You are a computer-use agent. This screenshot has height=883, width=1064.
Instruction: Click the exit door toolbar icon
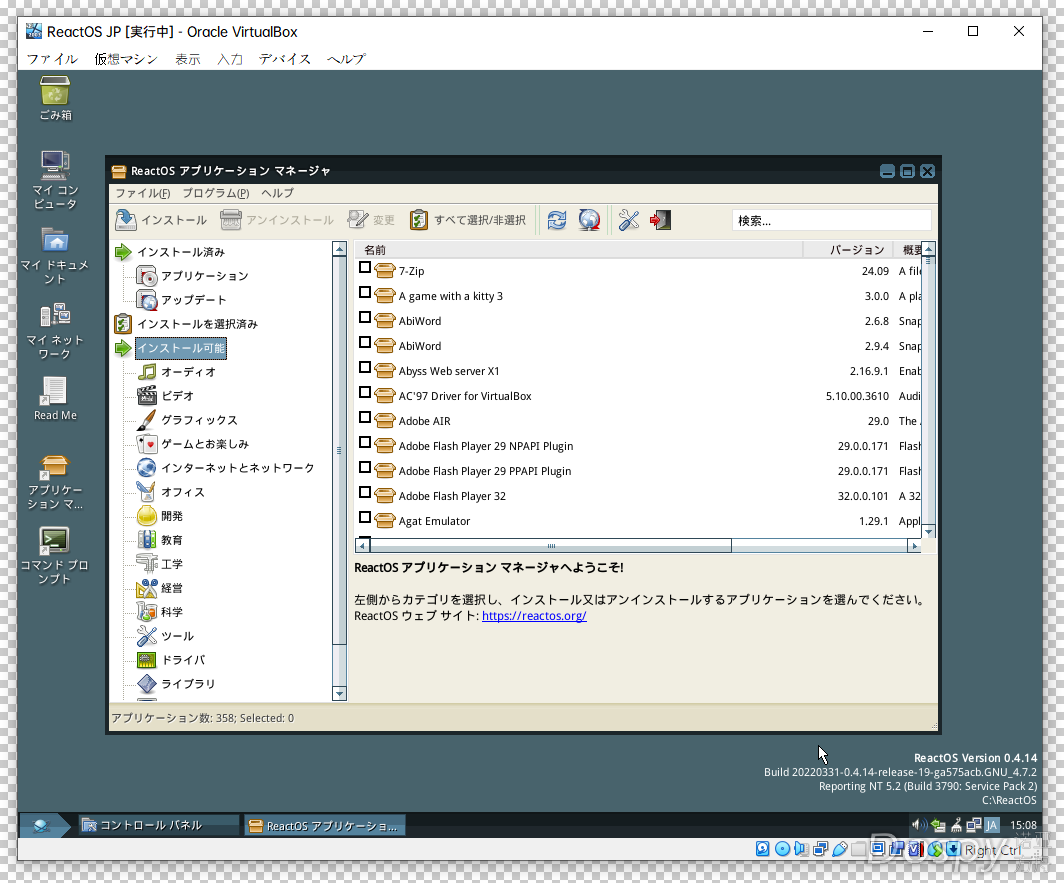[660, 220]
